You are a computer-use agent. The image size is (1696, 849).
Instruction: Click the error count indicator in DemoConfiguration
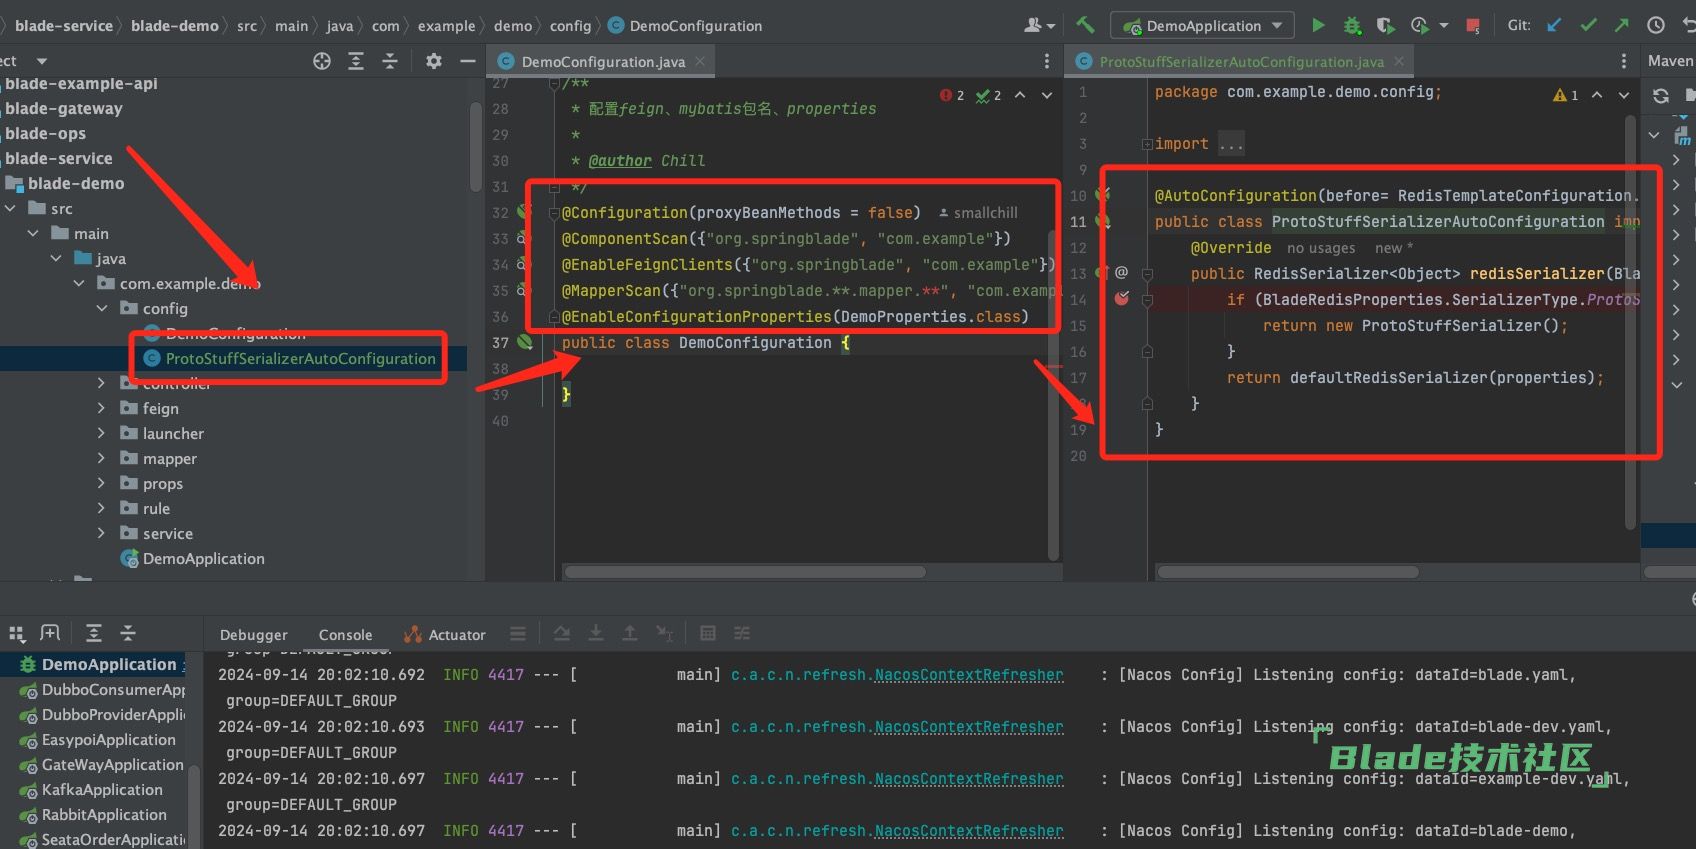[x=952, y=95]
